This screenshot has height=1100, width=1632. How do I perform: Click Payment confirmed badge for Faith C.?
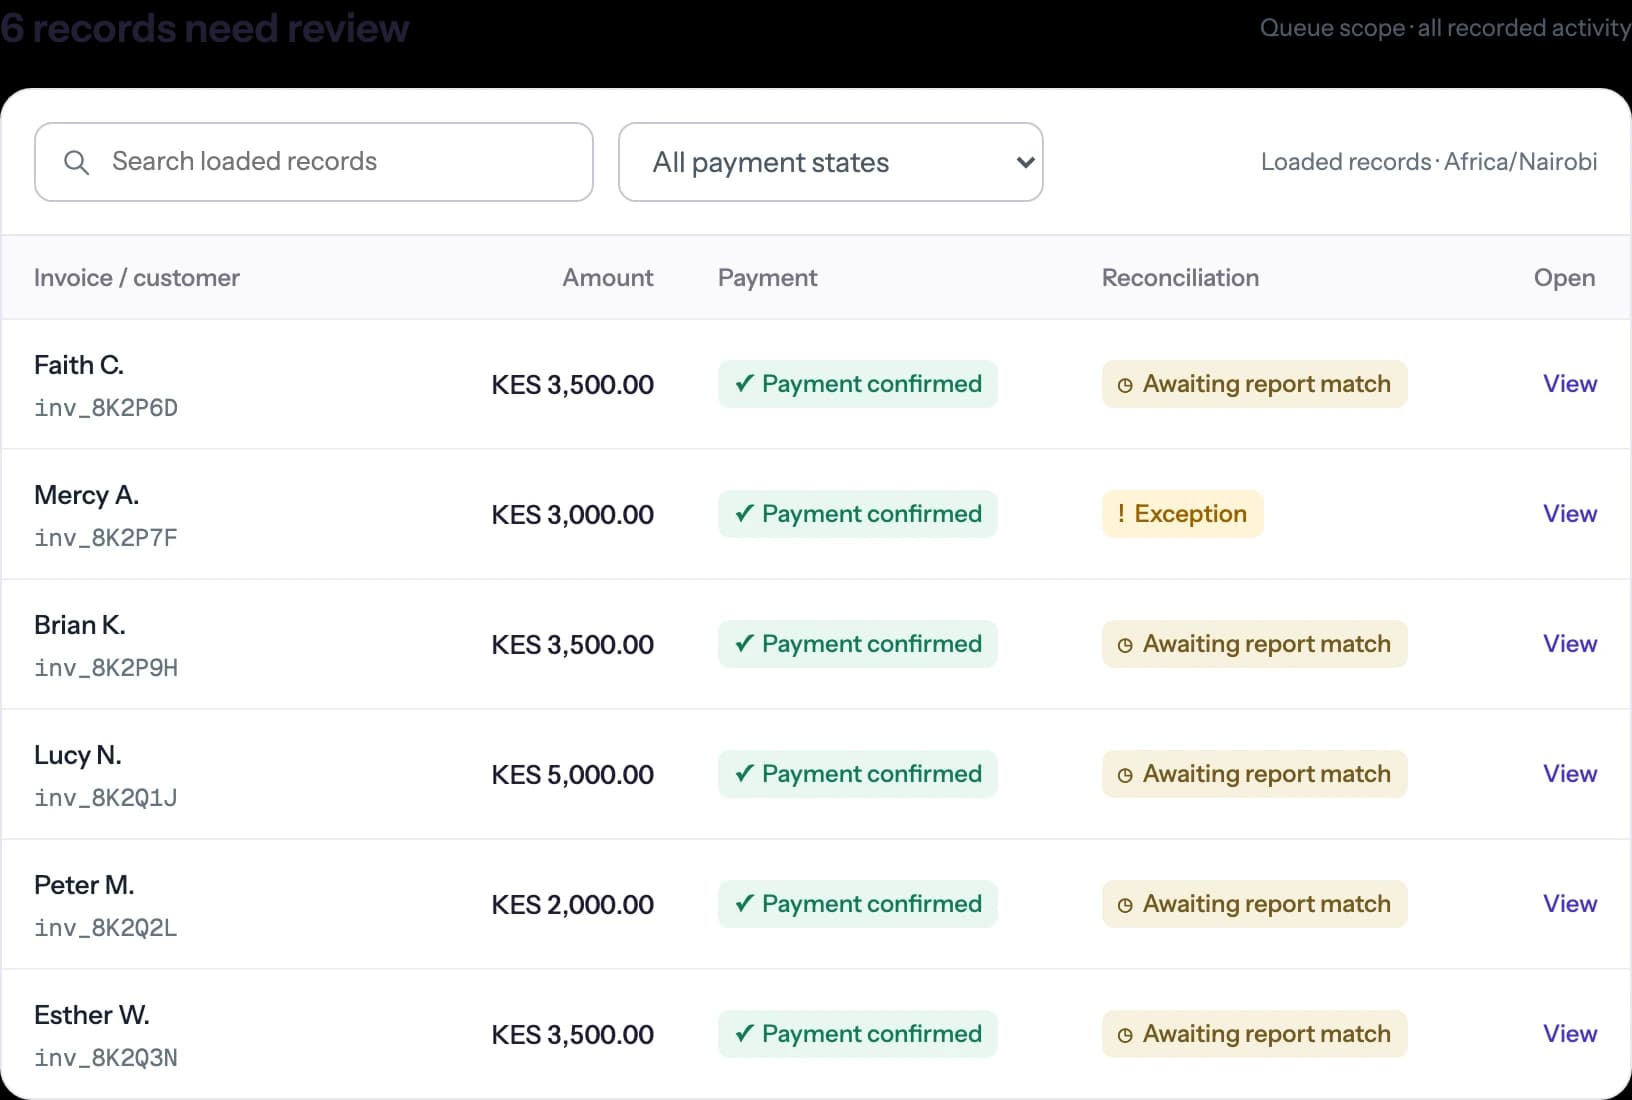pyautogui.click(x=858, y=384)
